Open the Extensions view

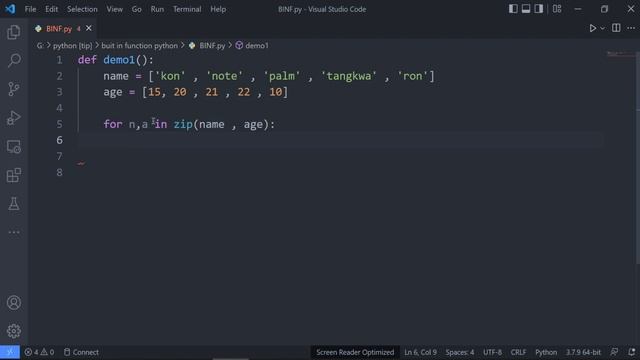[x=13, y=175]
